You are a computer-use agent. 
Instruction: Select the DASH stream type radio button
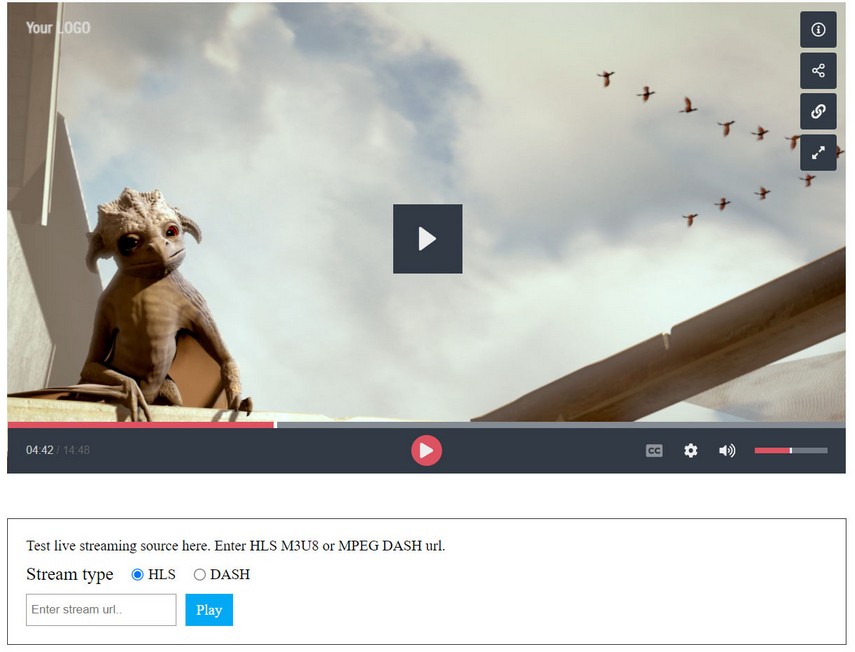pos(200,575)
